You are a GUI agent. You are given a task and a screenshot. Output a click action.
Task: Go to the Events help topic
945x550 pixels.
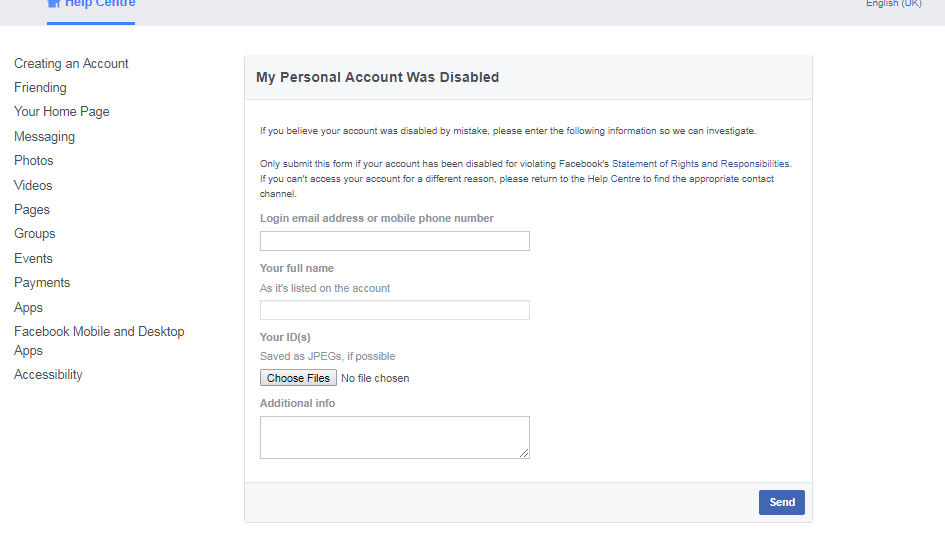tap(33, 259)
